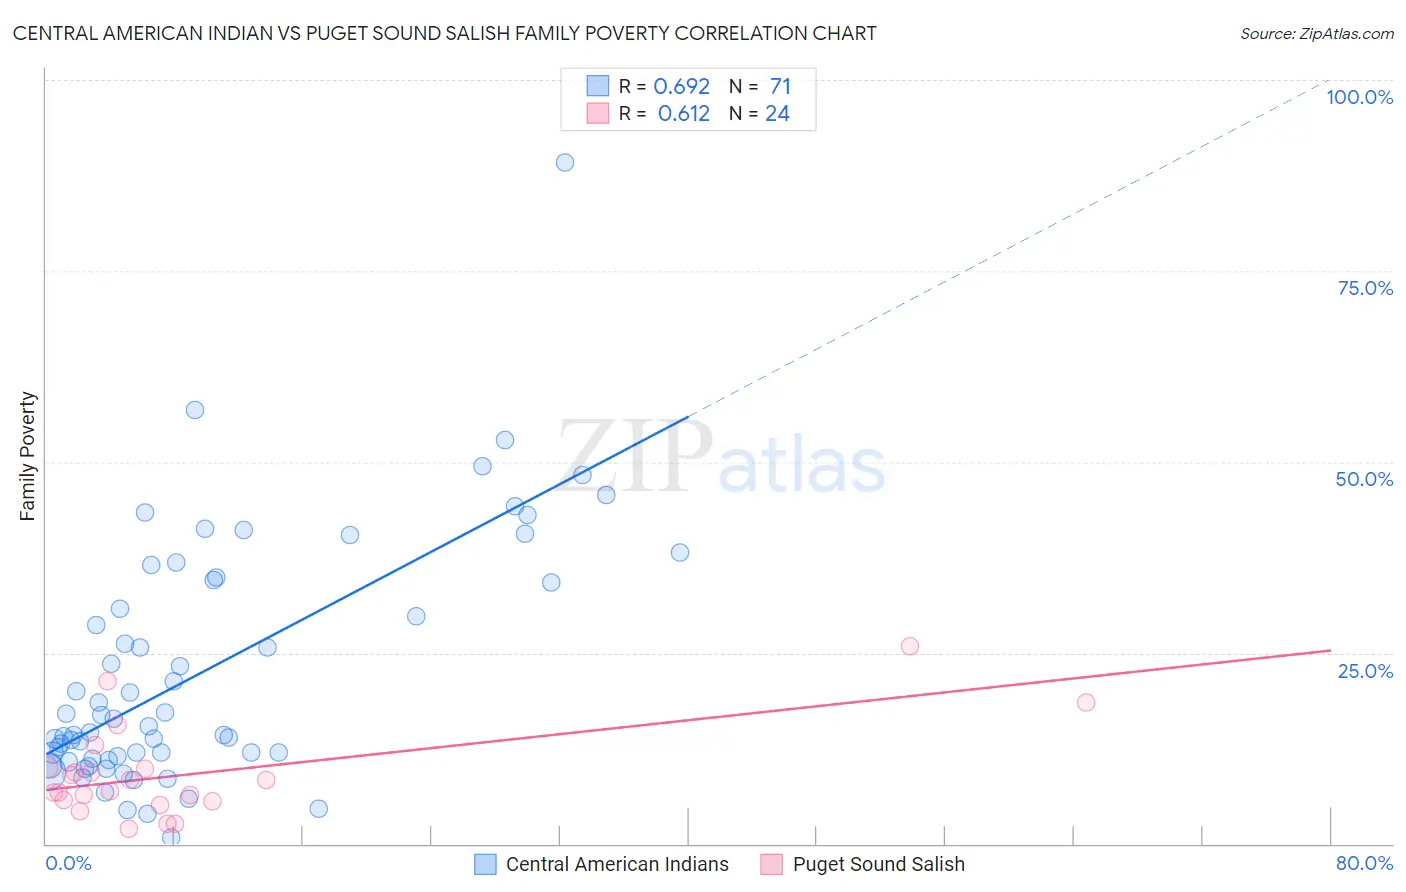Click the blue swatch in R=0.692 legend
Screen dimensions: 1406x892
pos(597,86)
